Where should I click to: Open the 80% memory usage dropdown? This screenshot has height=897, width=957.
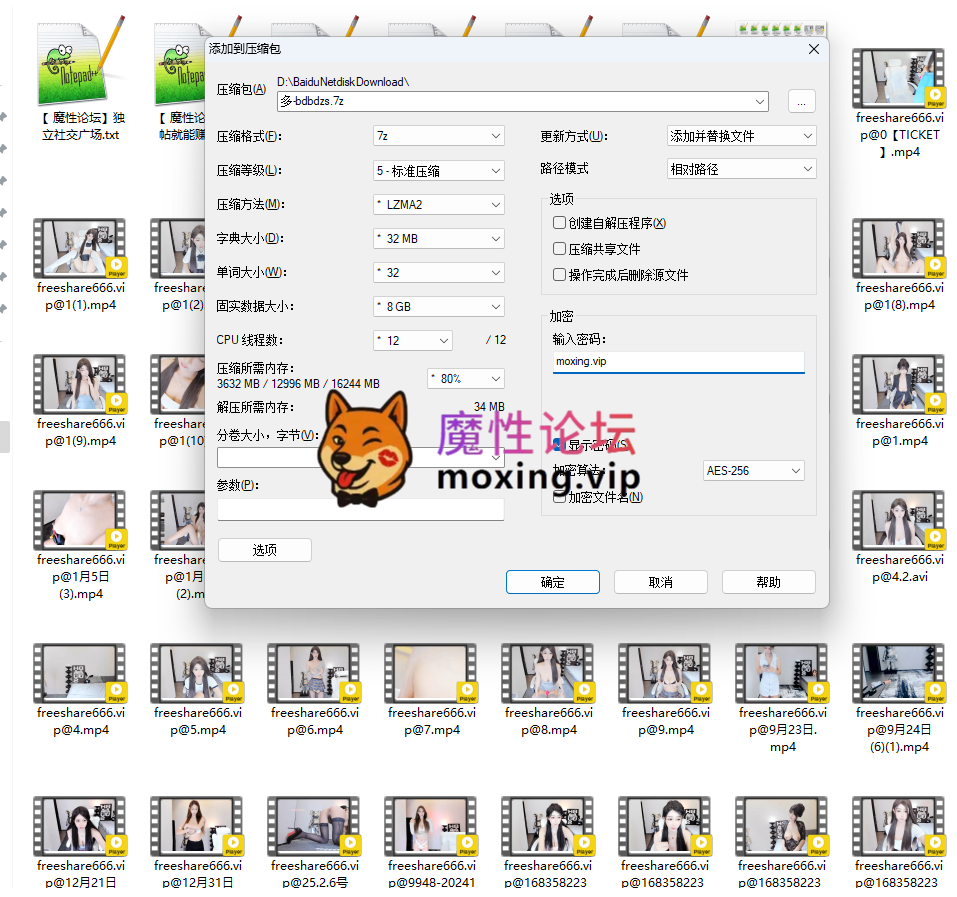pyautogui.click(x=466, y=379)
